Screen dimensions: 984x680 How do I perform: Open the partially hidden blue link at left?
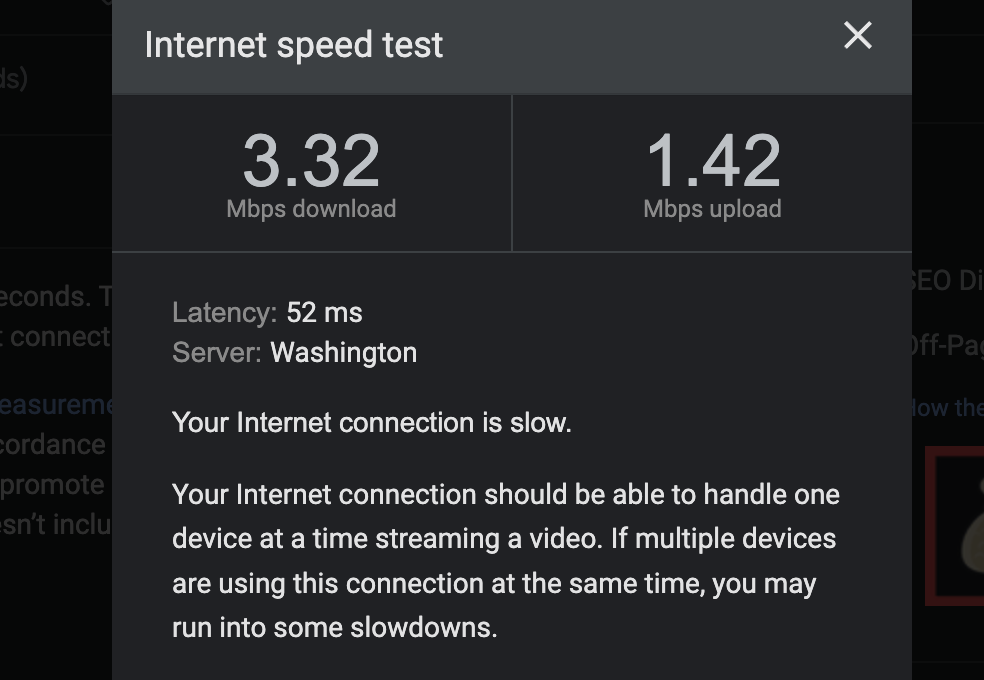click(55, 405)
